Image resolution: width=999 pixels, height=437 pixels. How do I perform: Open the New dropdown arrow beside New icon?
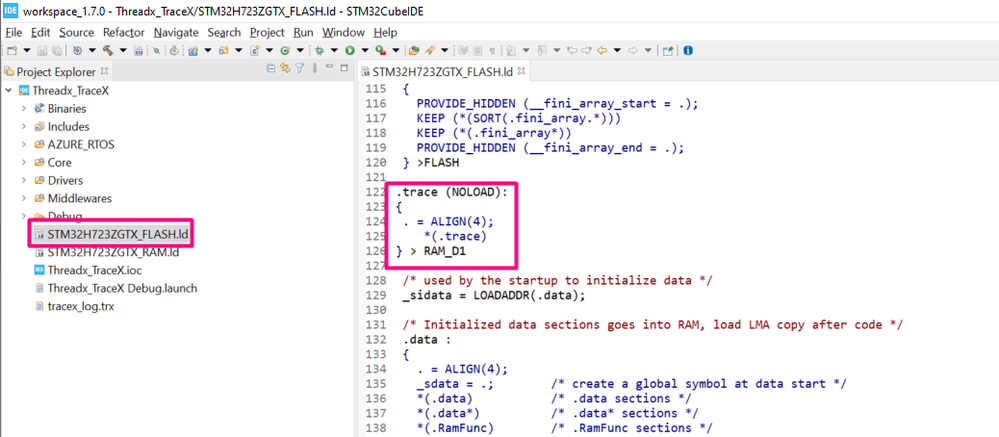tap(27, 50)
